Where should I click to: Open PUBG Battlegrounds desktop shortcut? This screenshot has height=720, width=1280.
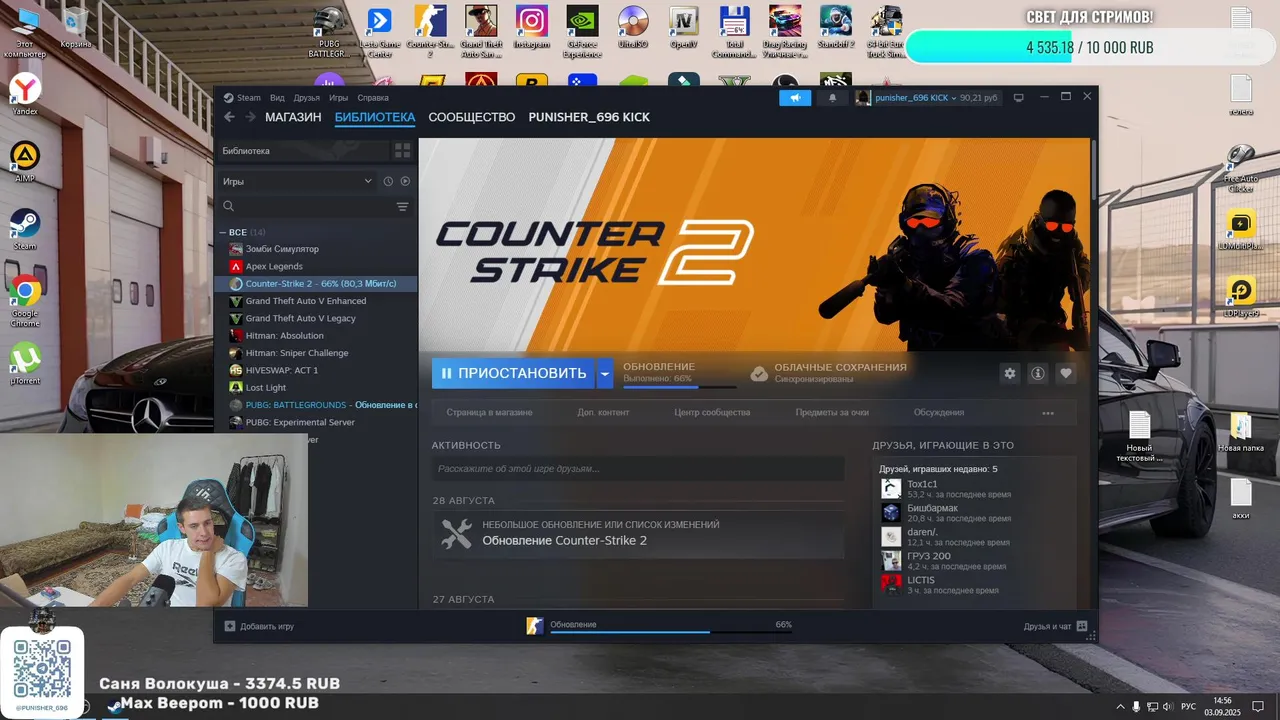(x=329, y=32)
